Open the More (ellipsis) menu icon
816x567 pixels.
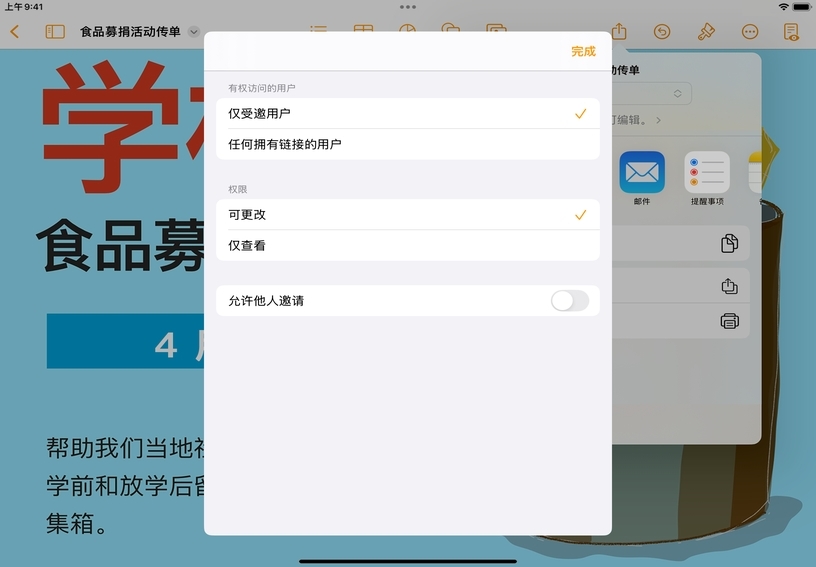(x=750, y=32)
